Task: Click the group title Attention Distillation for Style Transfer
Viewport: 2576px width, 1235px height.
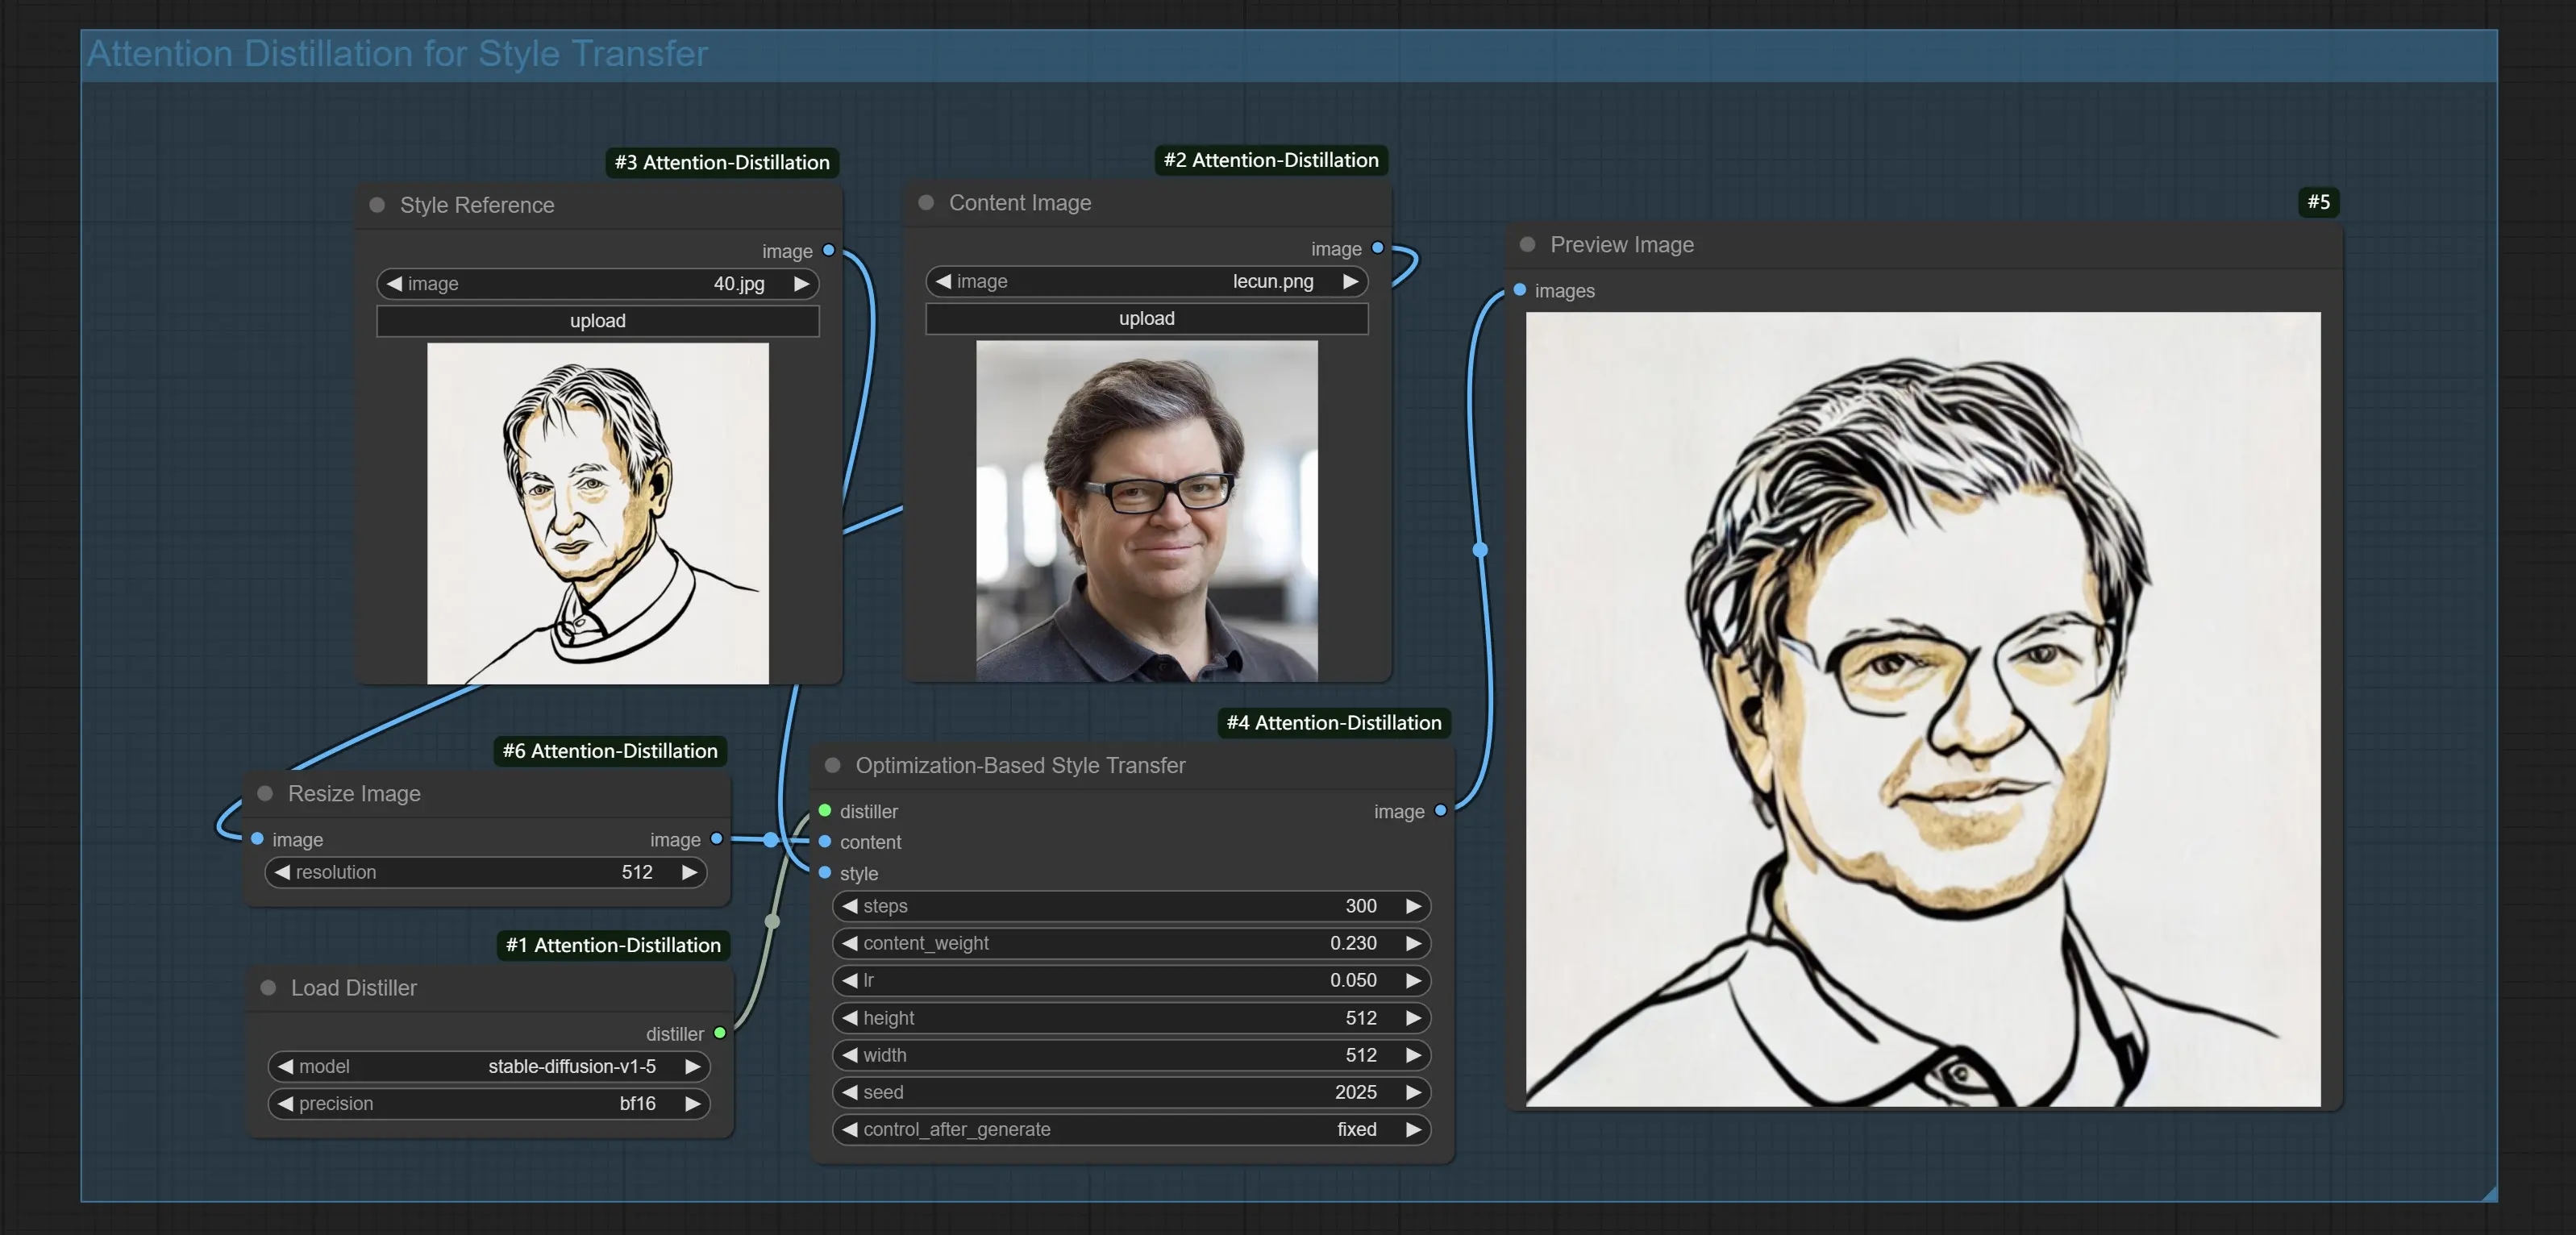Action: [x=397, y=54]
